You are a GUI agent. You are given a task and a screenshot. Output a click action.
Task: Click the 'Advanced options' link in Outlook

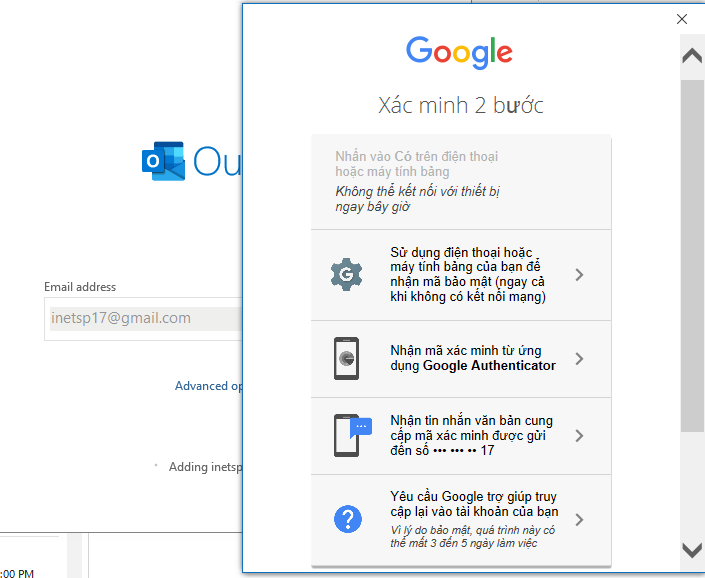coord(209,386)
